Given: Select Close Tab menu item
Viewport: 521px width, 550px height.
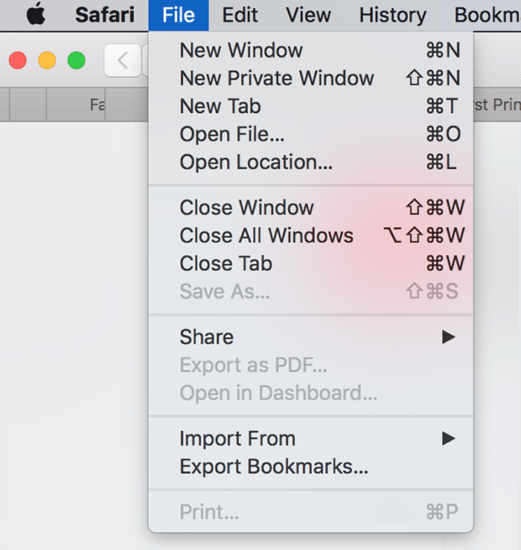Looking at the screenshot, I should 311,263.
